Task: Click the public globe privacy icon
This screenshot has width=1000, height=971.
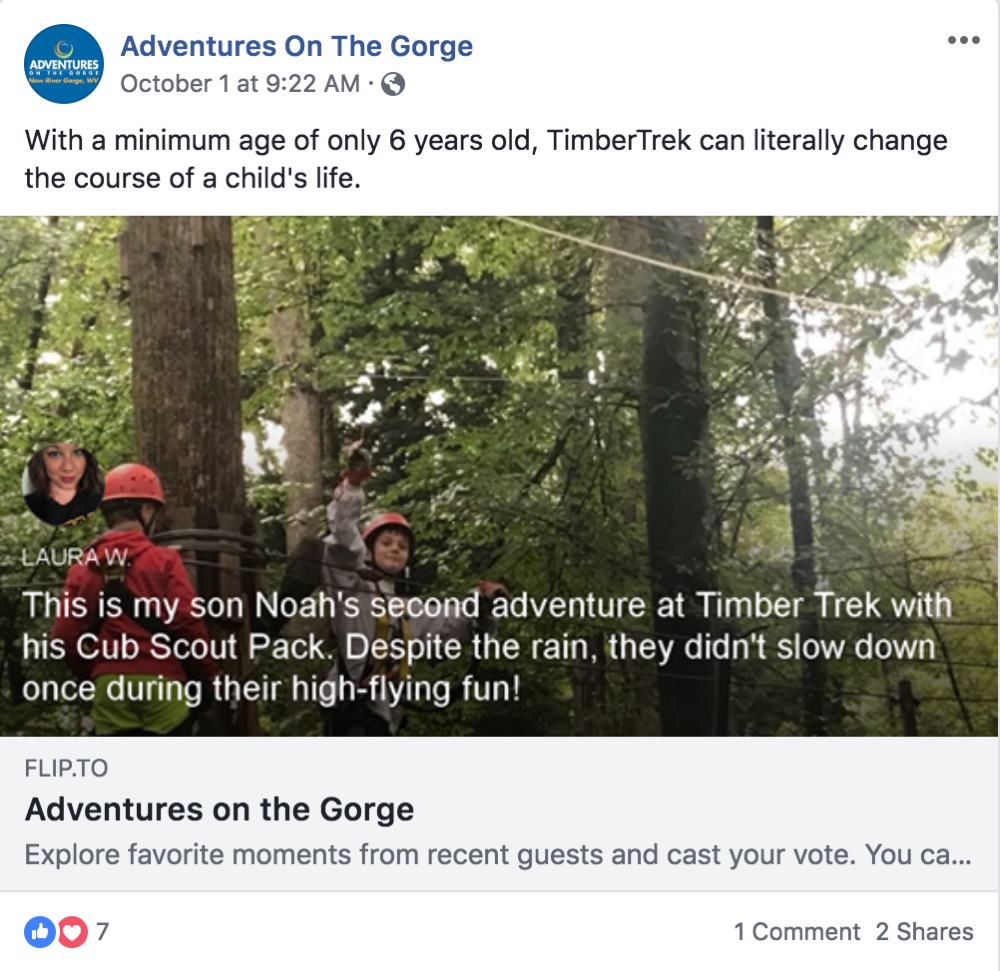Action: pos(393,84)
